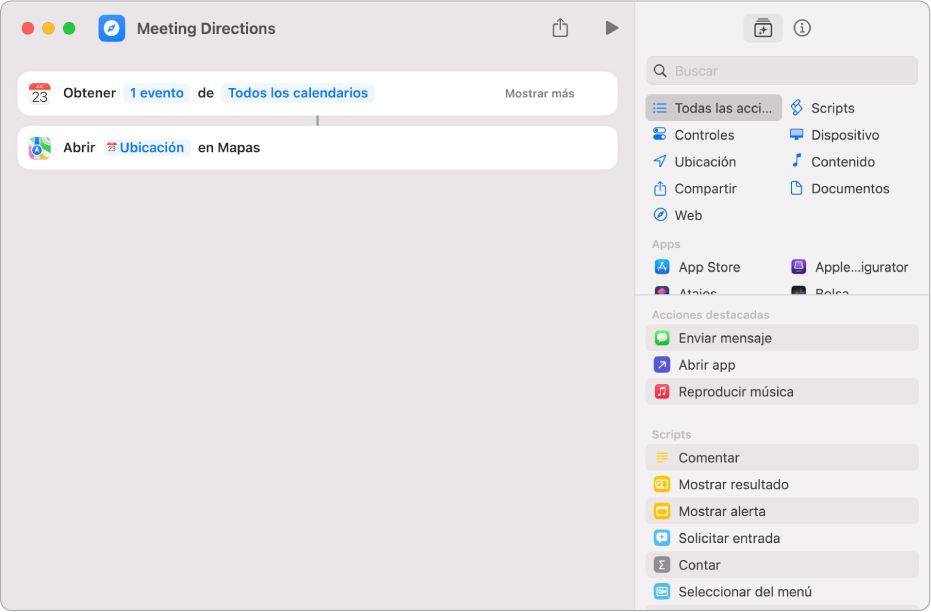Select the App Store app entry
The height and width of the screenshot is (612, 931).
click(x=708, y=267)
